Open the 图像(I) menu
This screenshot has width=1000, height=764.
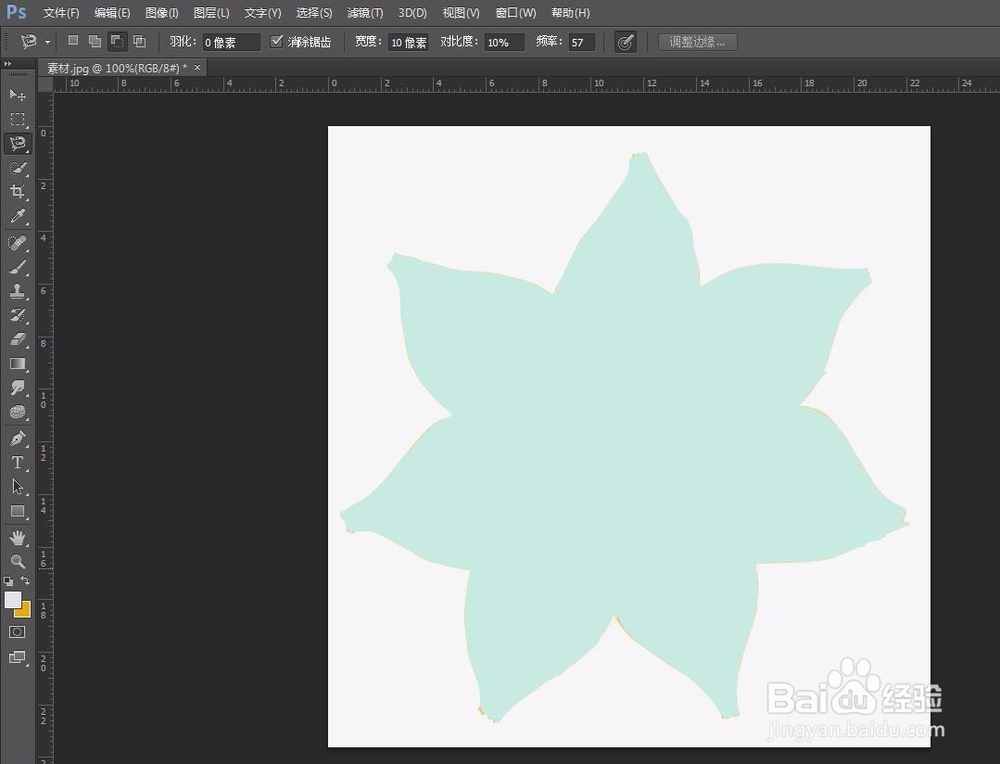pos(161,13)
